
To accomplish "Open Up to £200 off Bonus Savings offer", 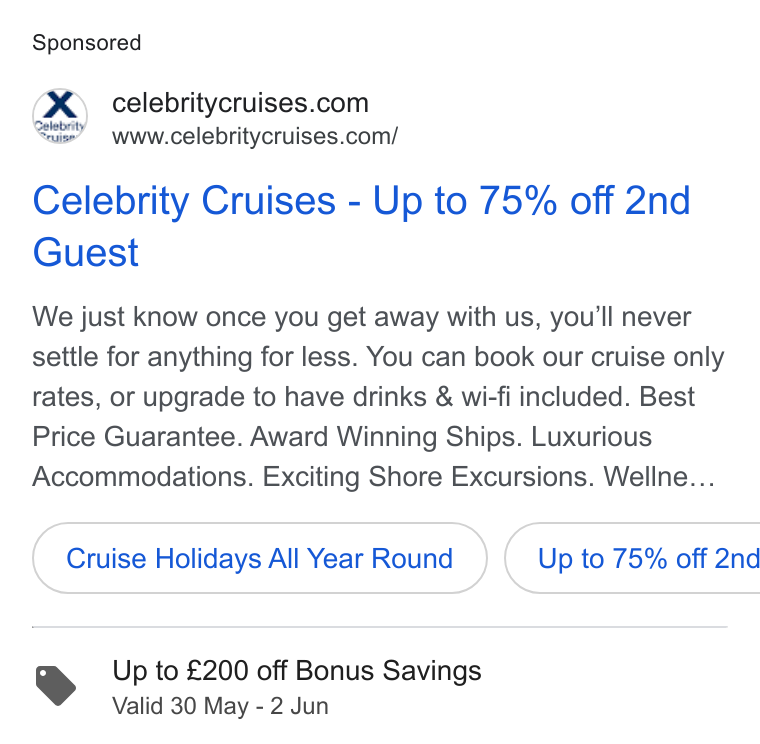I will 297,671.
